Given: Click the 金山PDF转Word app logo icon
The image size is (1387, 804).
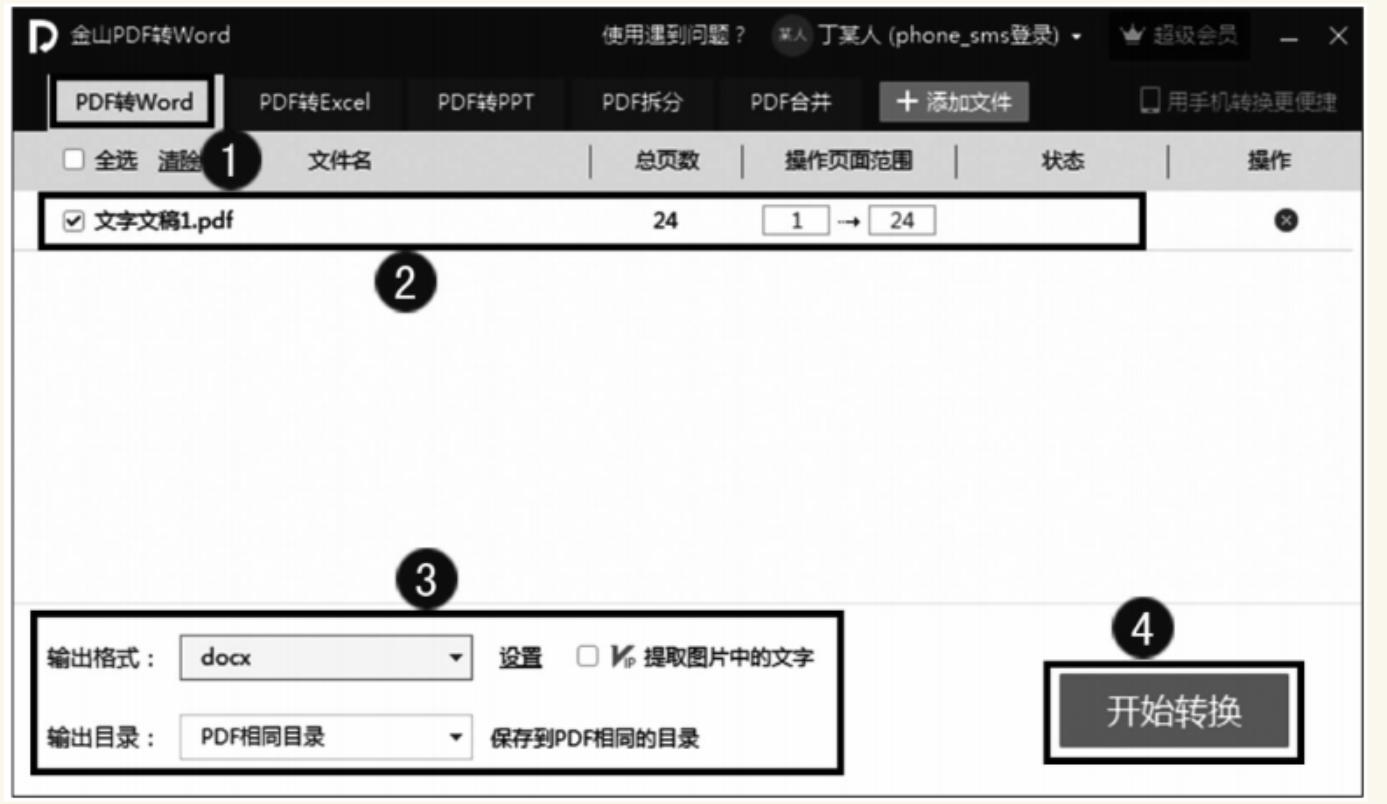Looking at the screenshot, I should (44, 37).
